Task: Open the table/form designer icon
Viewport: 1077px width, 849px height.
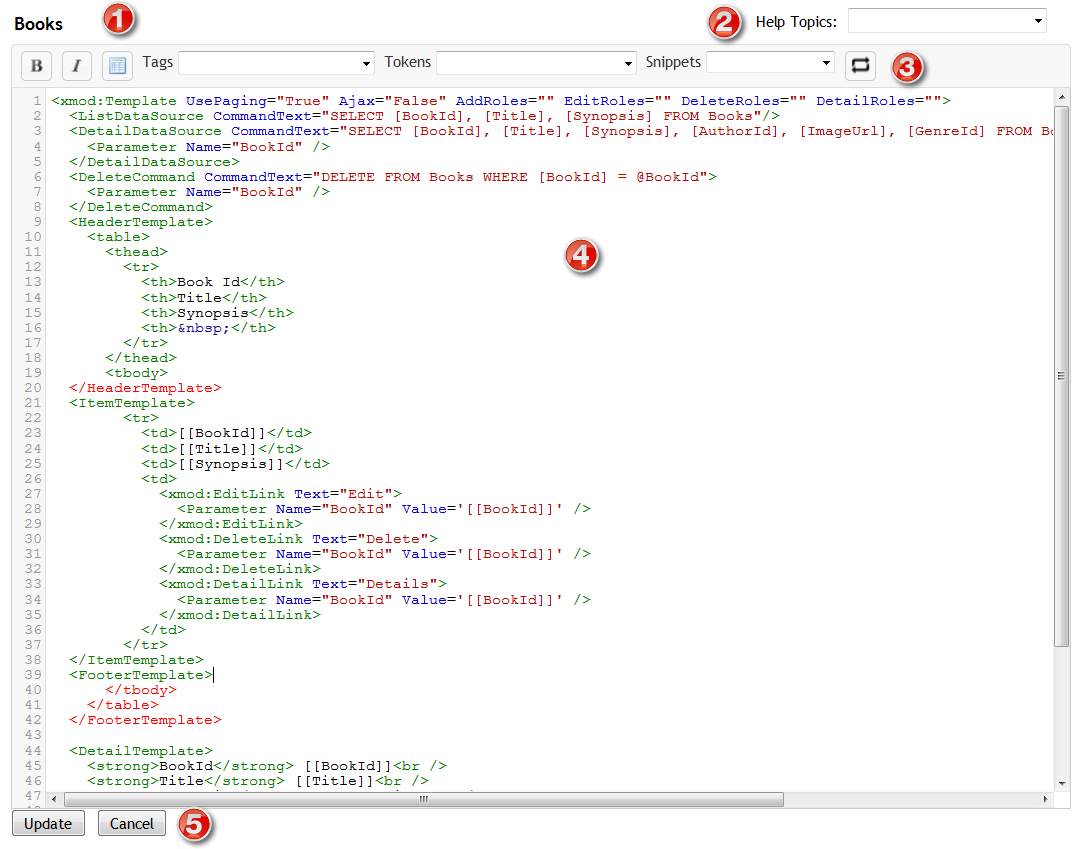Action: pyautogui.click(x=117, y=65)
